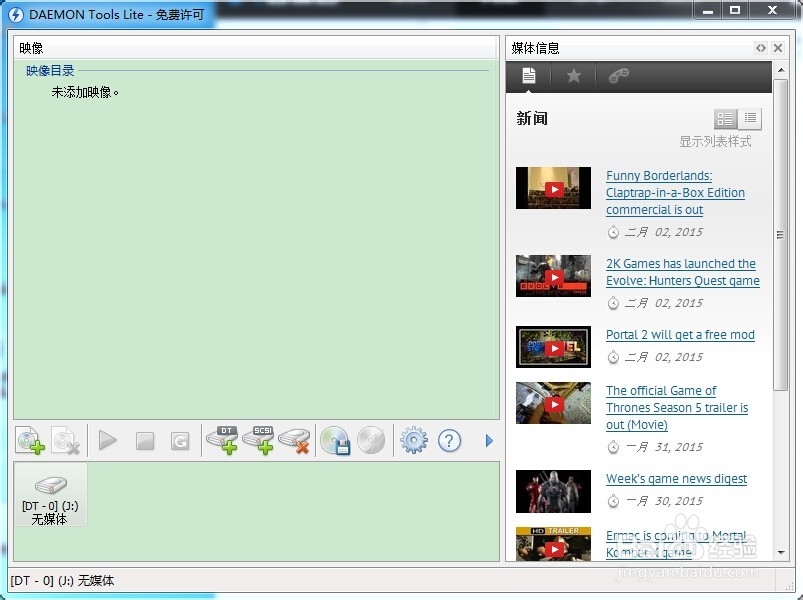Click the 新闻 news heading
803x600 pixels.
(532, 119)
